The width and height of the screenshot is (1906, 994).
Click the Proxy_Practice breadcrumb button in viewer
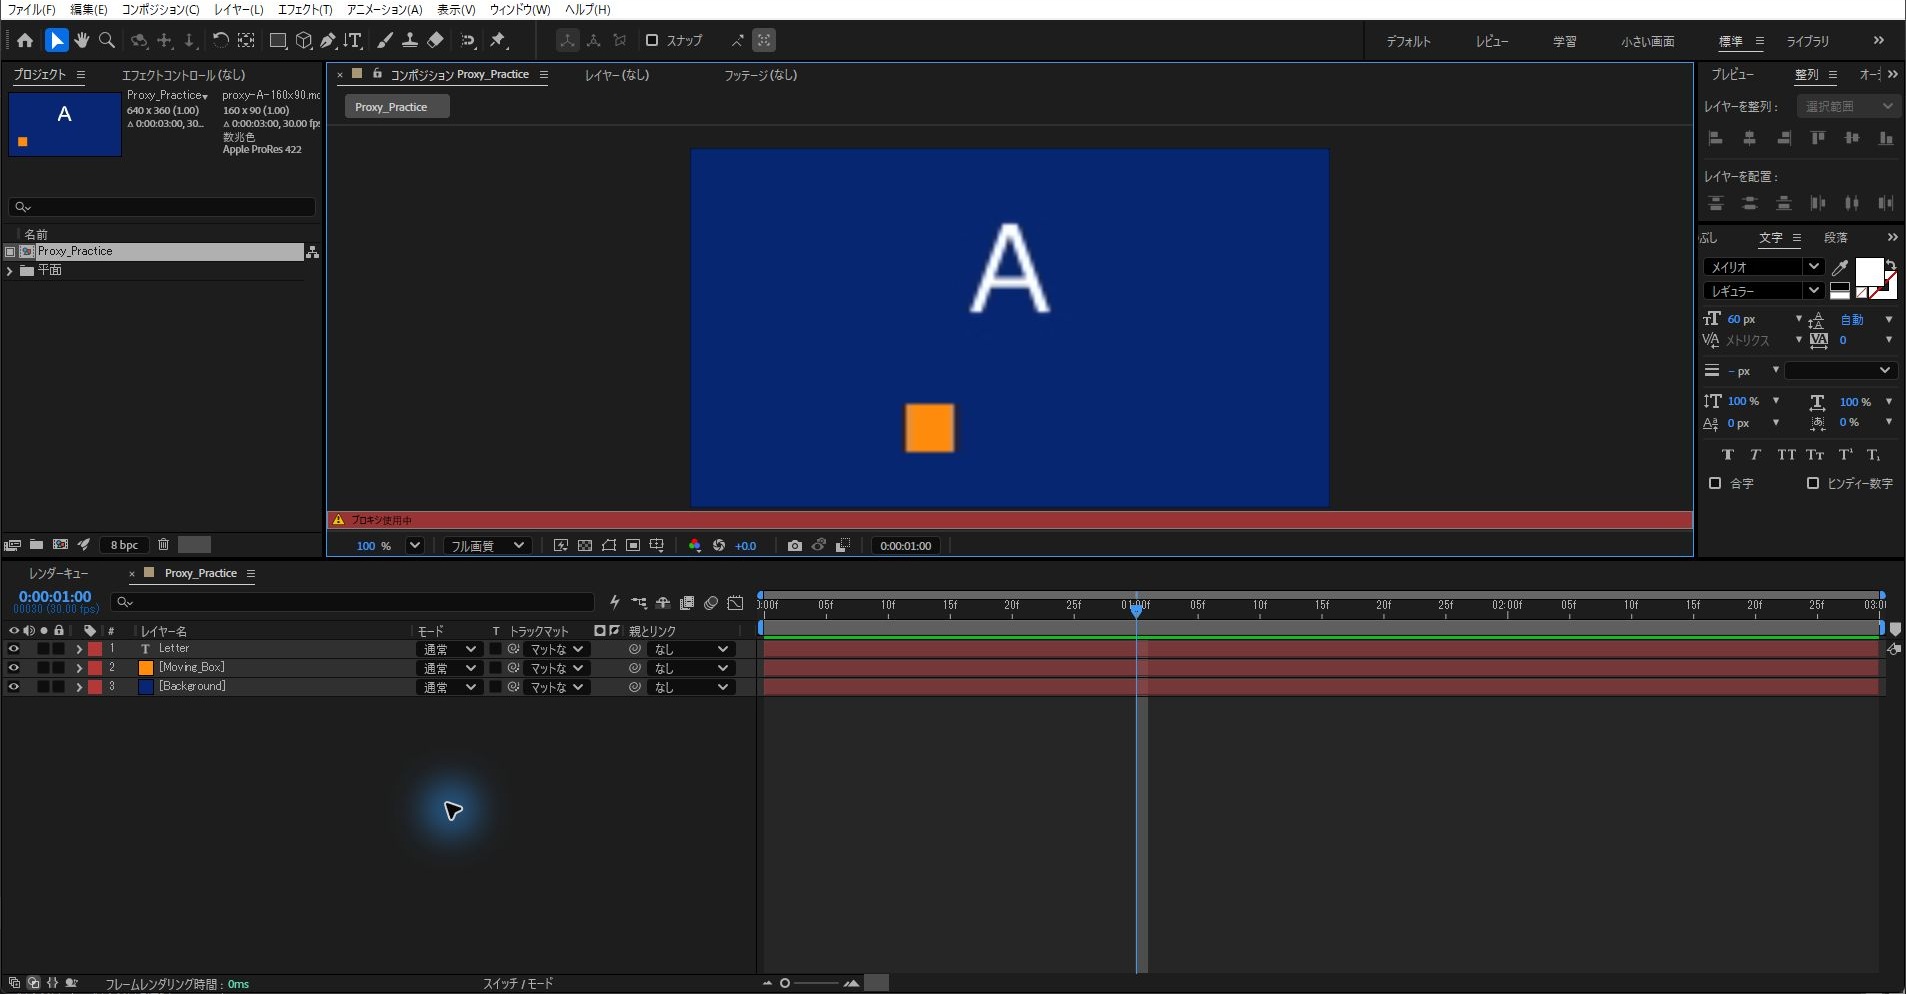coord(396,107)
